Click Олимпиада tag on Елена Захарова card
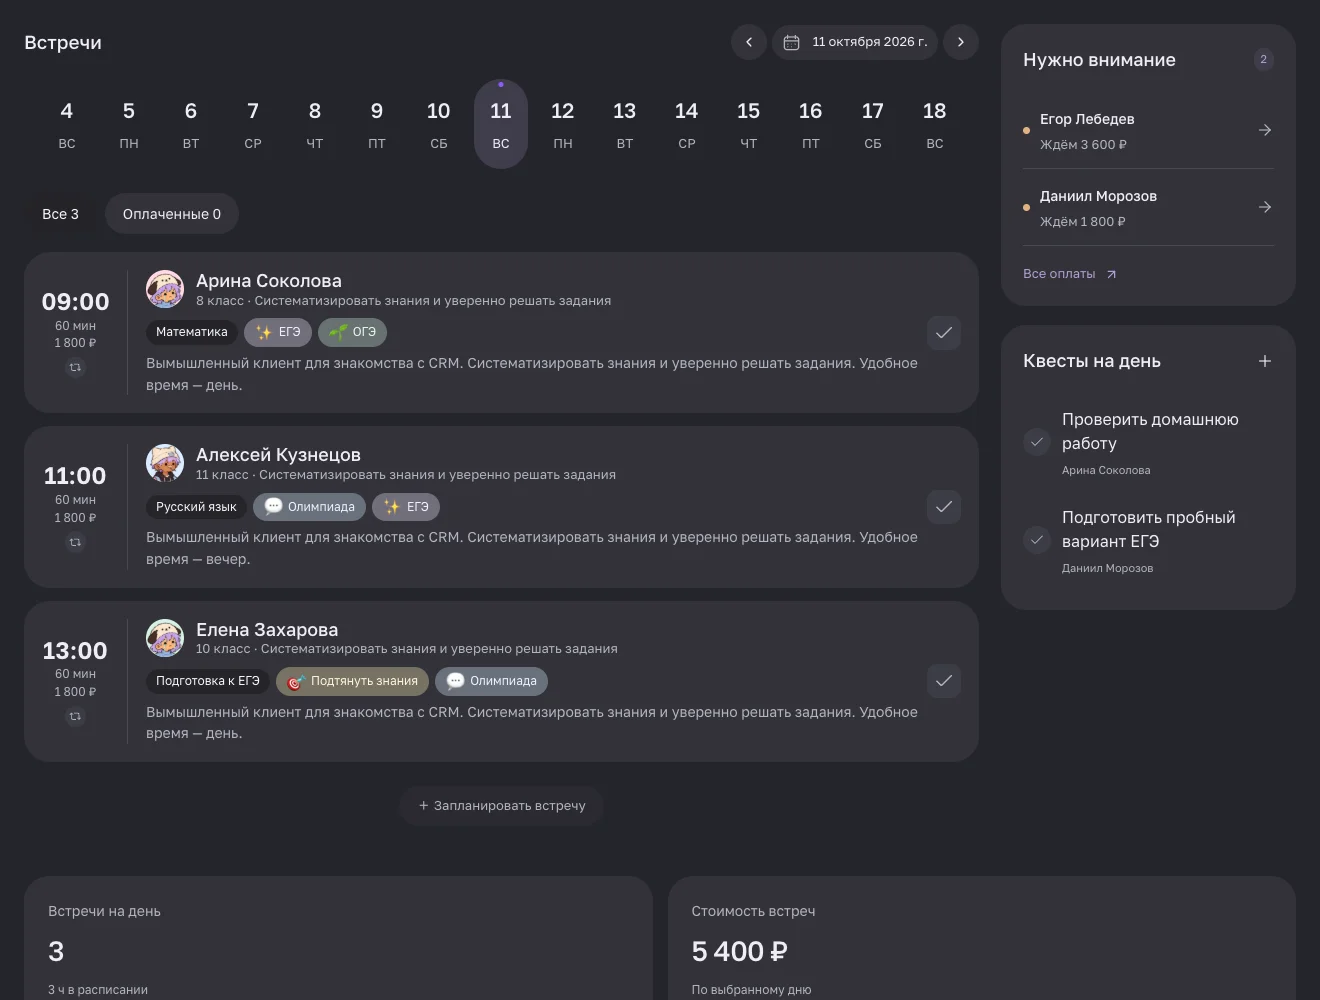1320x1000 pixels. [492, 681]
